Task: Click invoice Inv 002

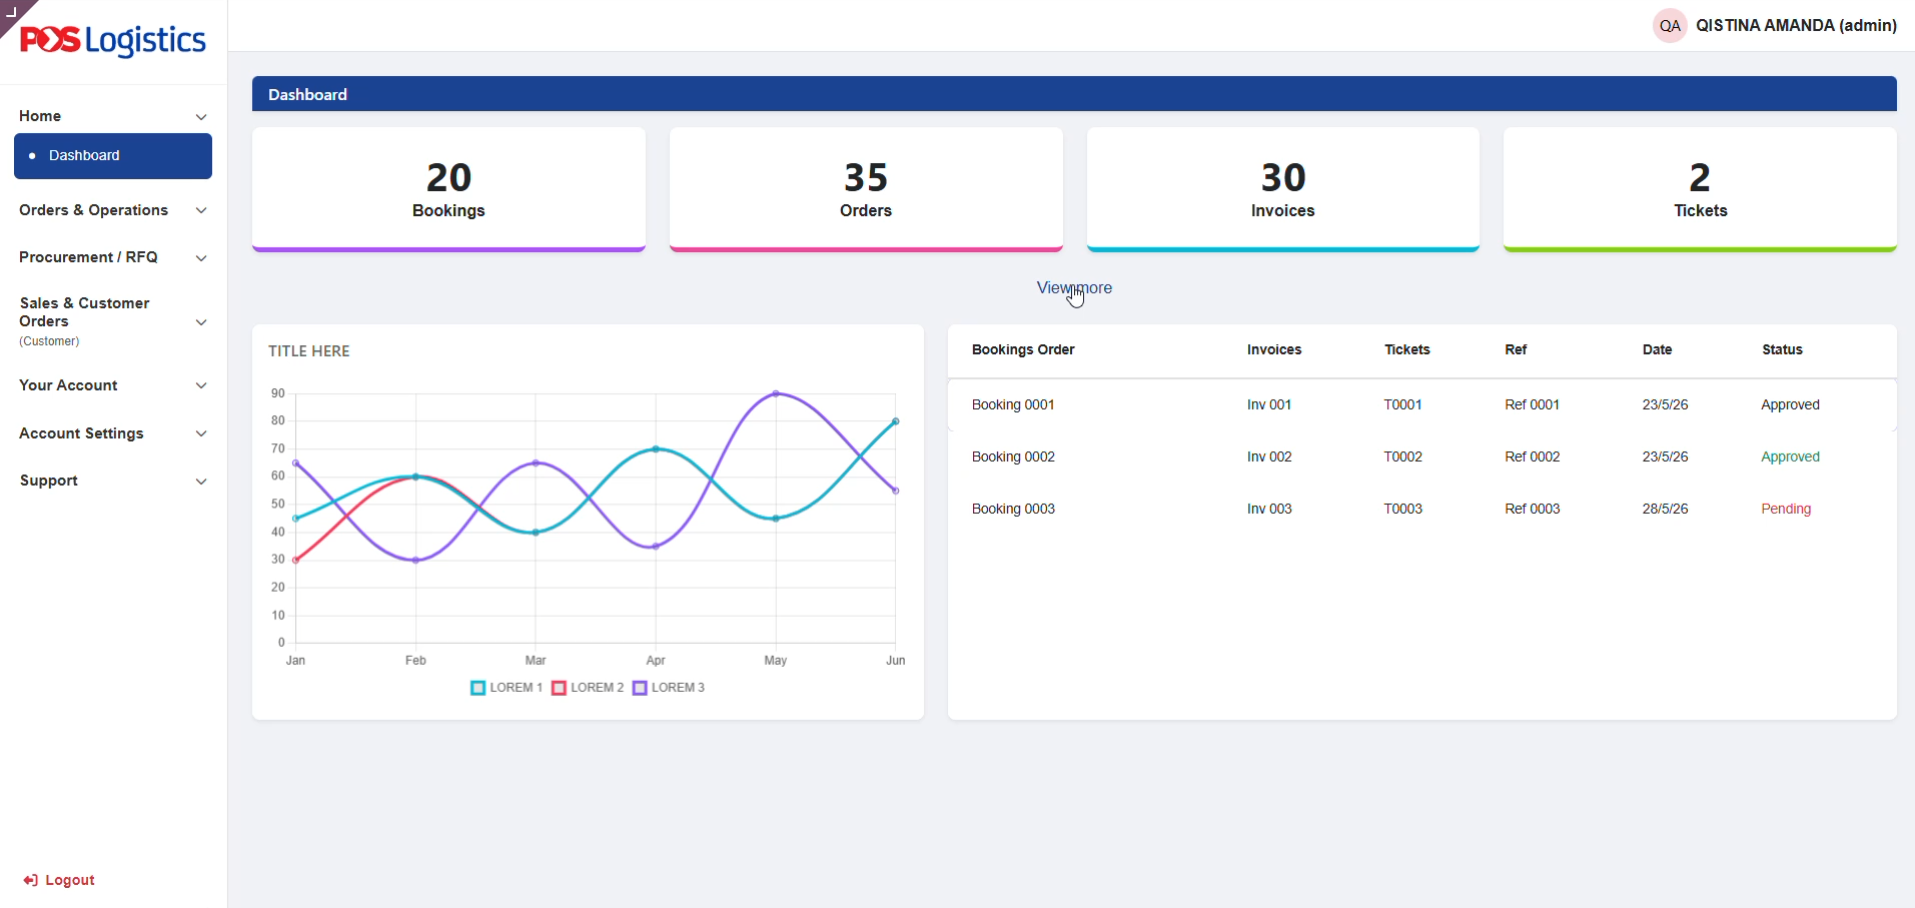Action: click(x=1269, y=457)
